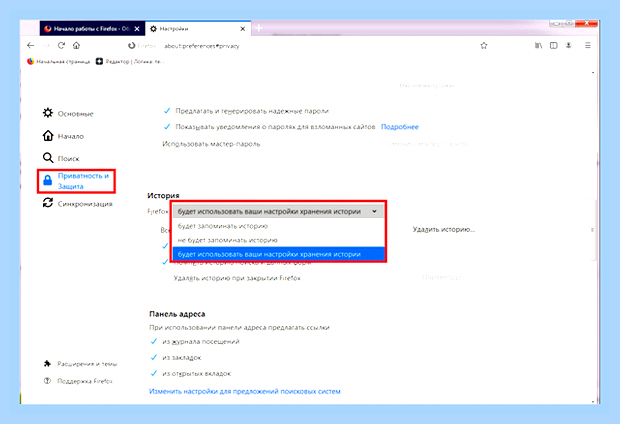This screenshot has width=620, height=424.
Task: Toggle 'из открытых вкладок' checkbox
Action: (154, 373)
